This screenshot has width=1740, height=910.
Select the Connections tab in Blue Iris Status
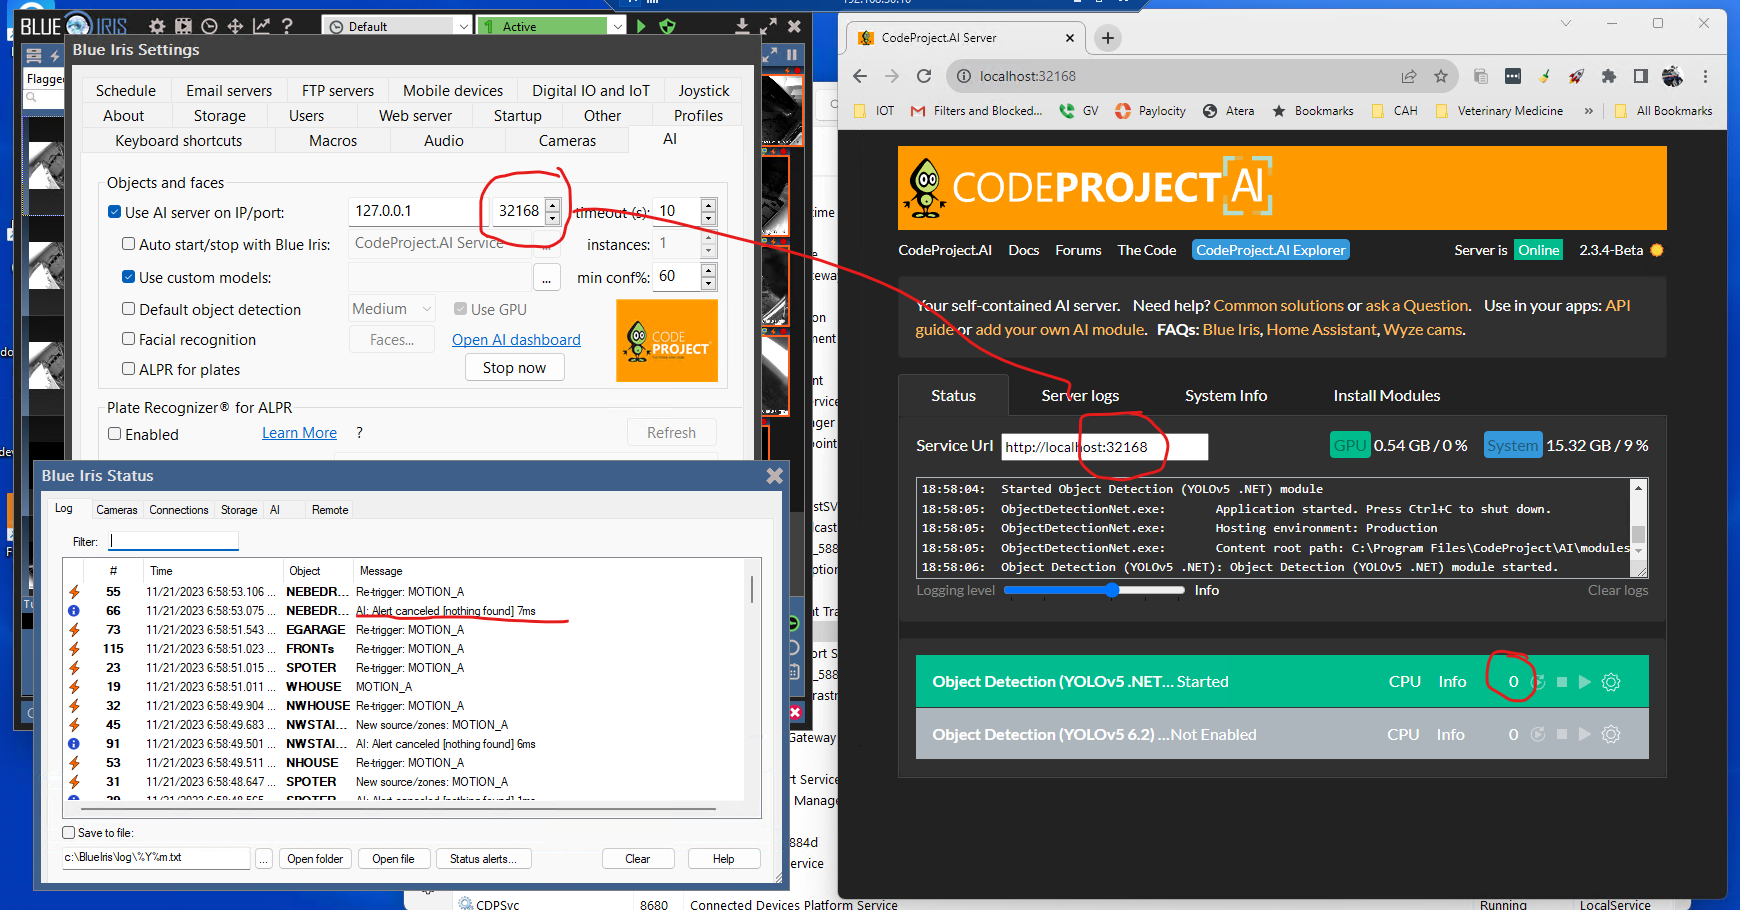(x=179, y=510)
